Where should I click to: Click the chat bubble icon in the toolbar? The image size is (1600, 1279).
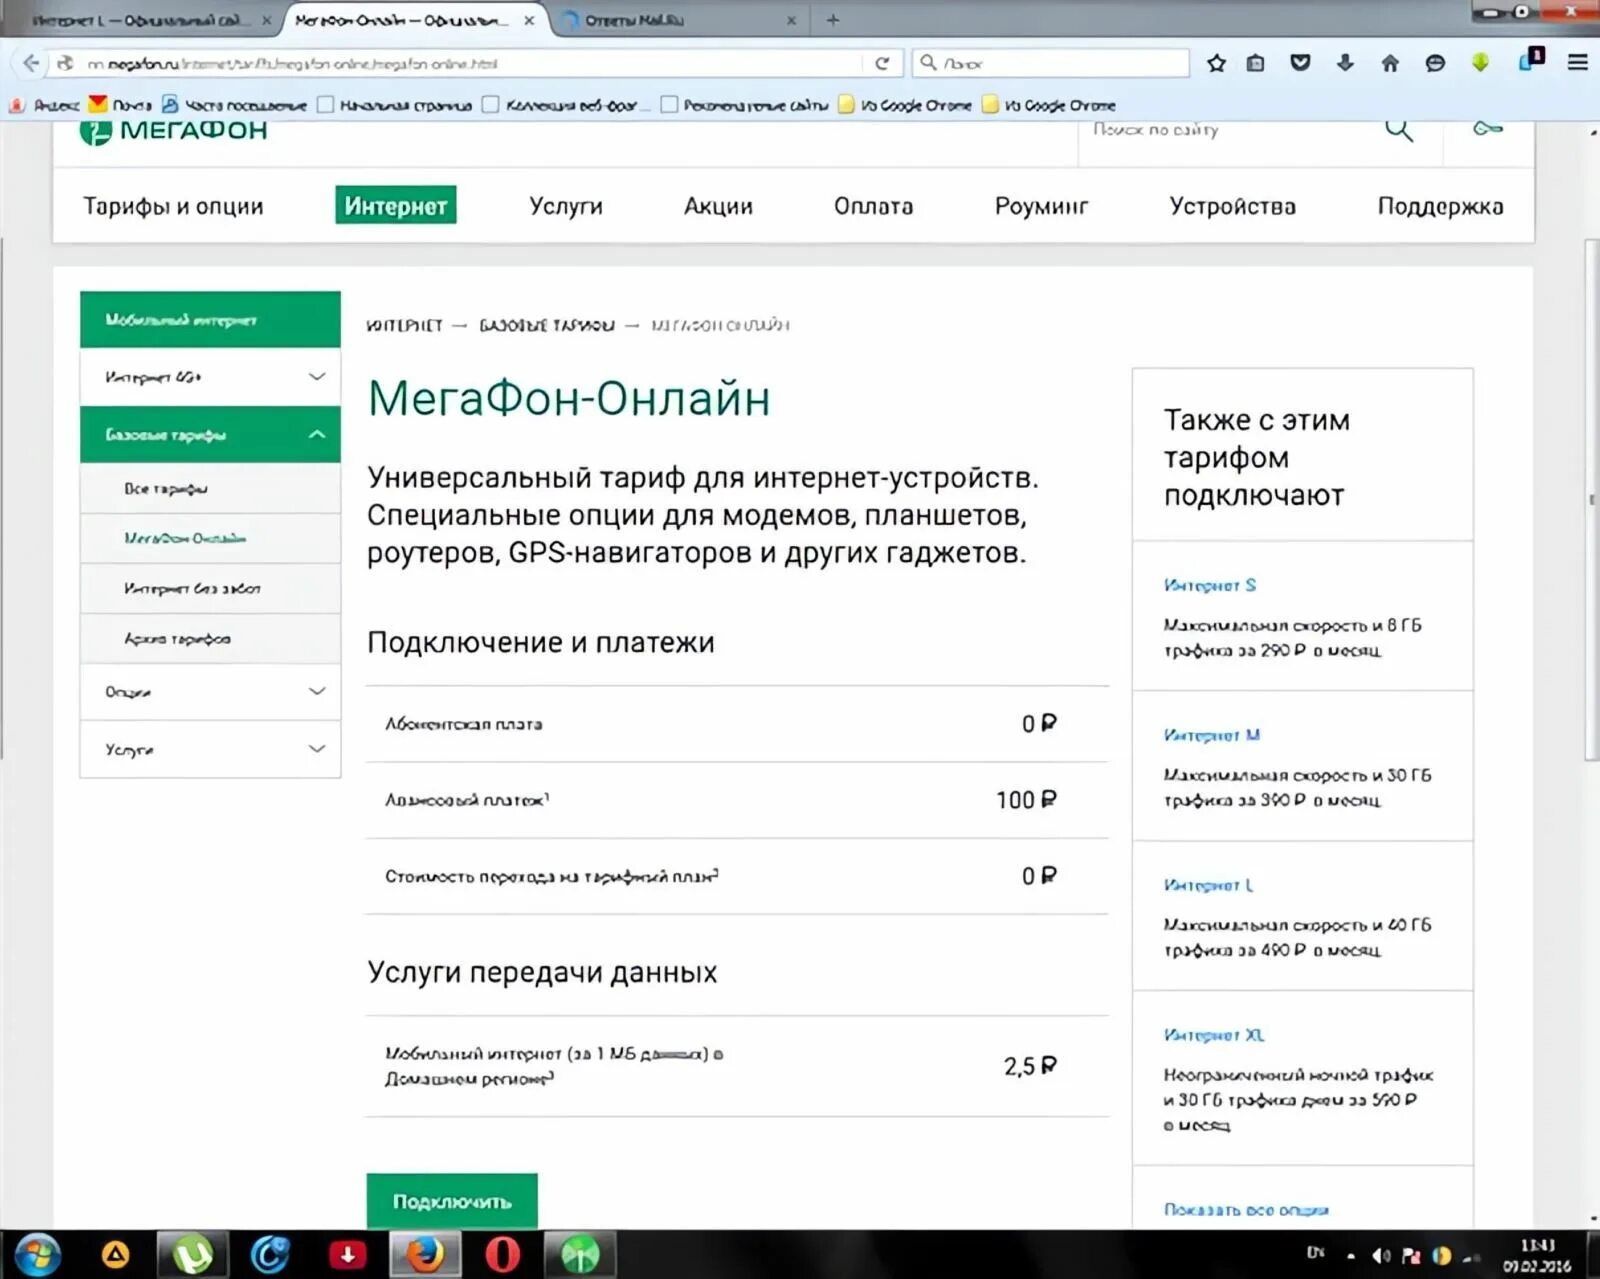tap(1435, 63)
